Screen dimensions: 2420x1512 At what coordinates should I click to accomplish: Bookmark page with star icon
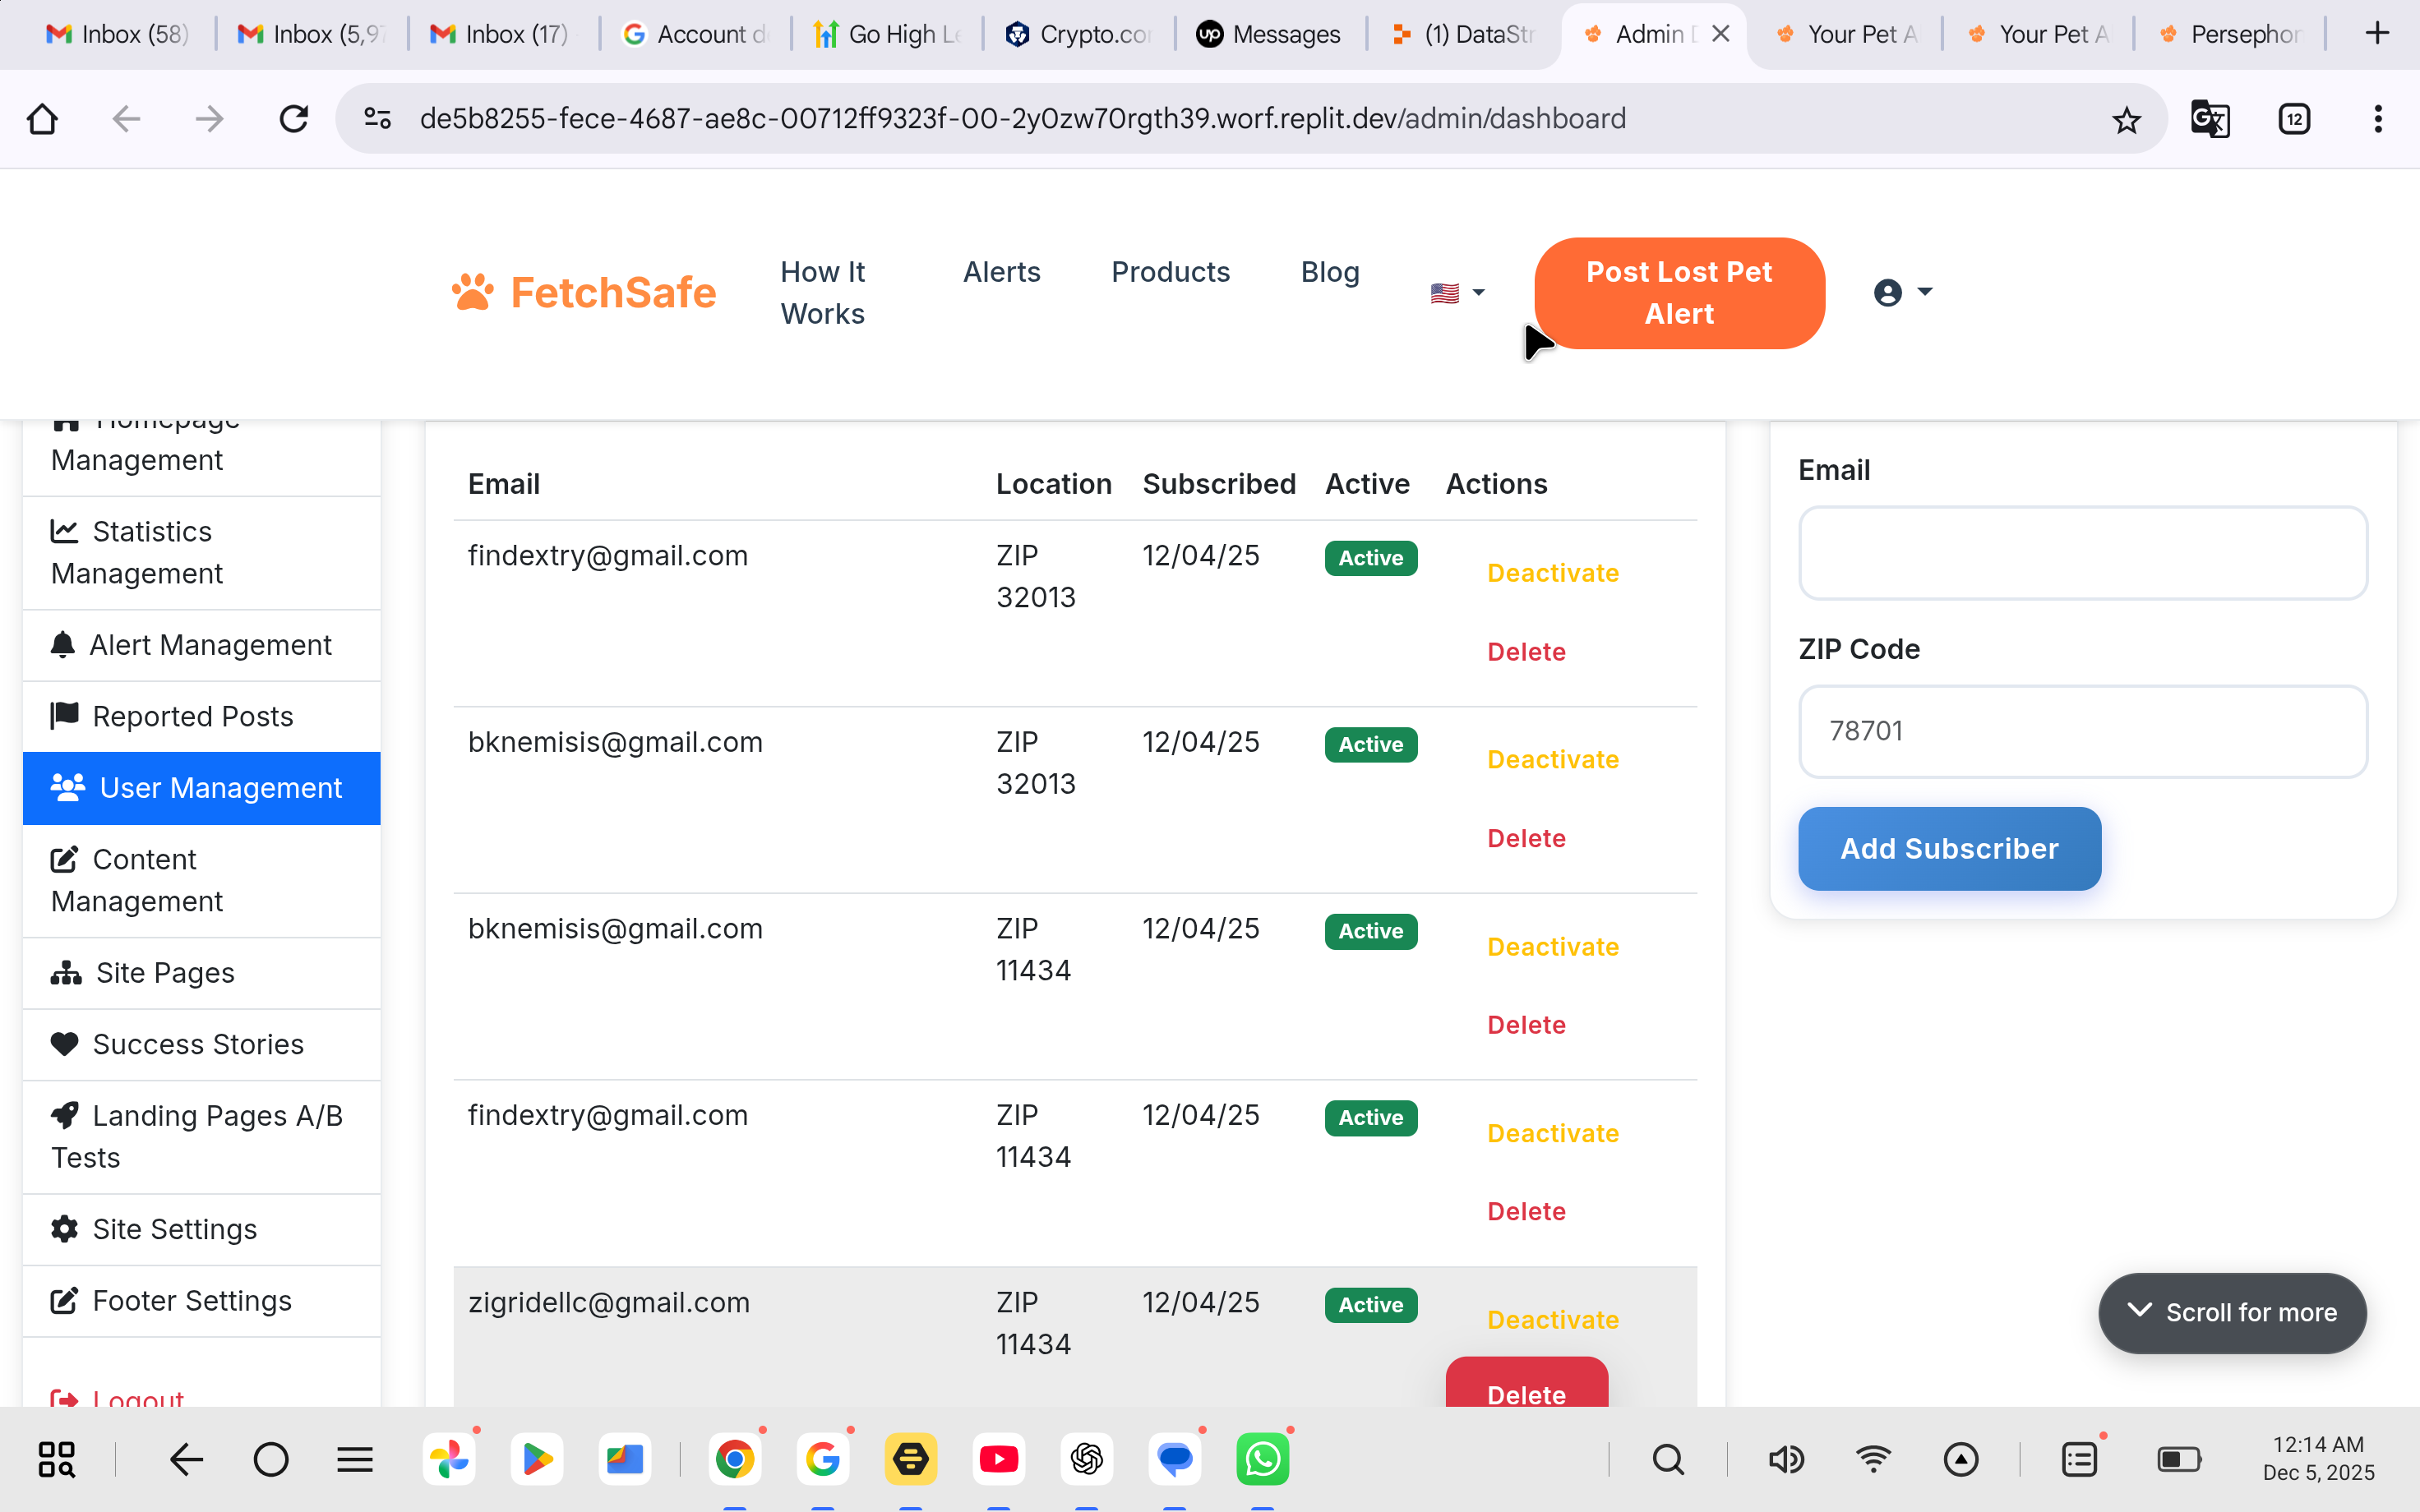[x=2126, y=120]
